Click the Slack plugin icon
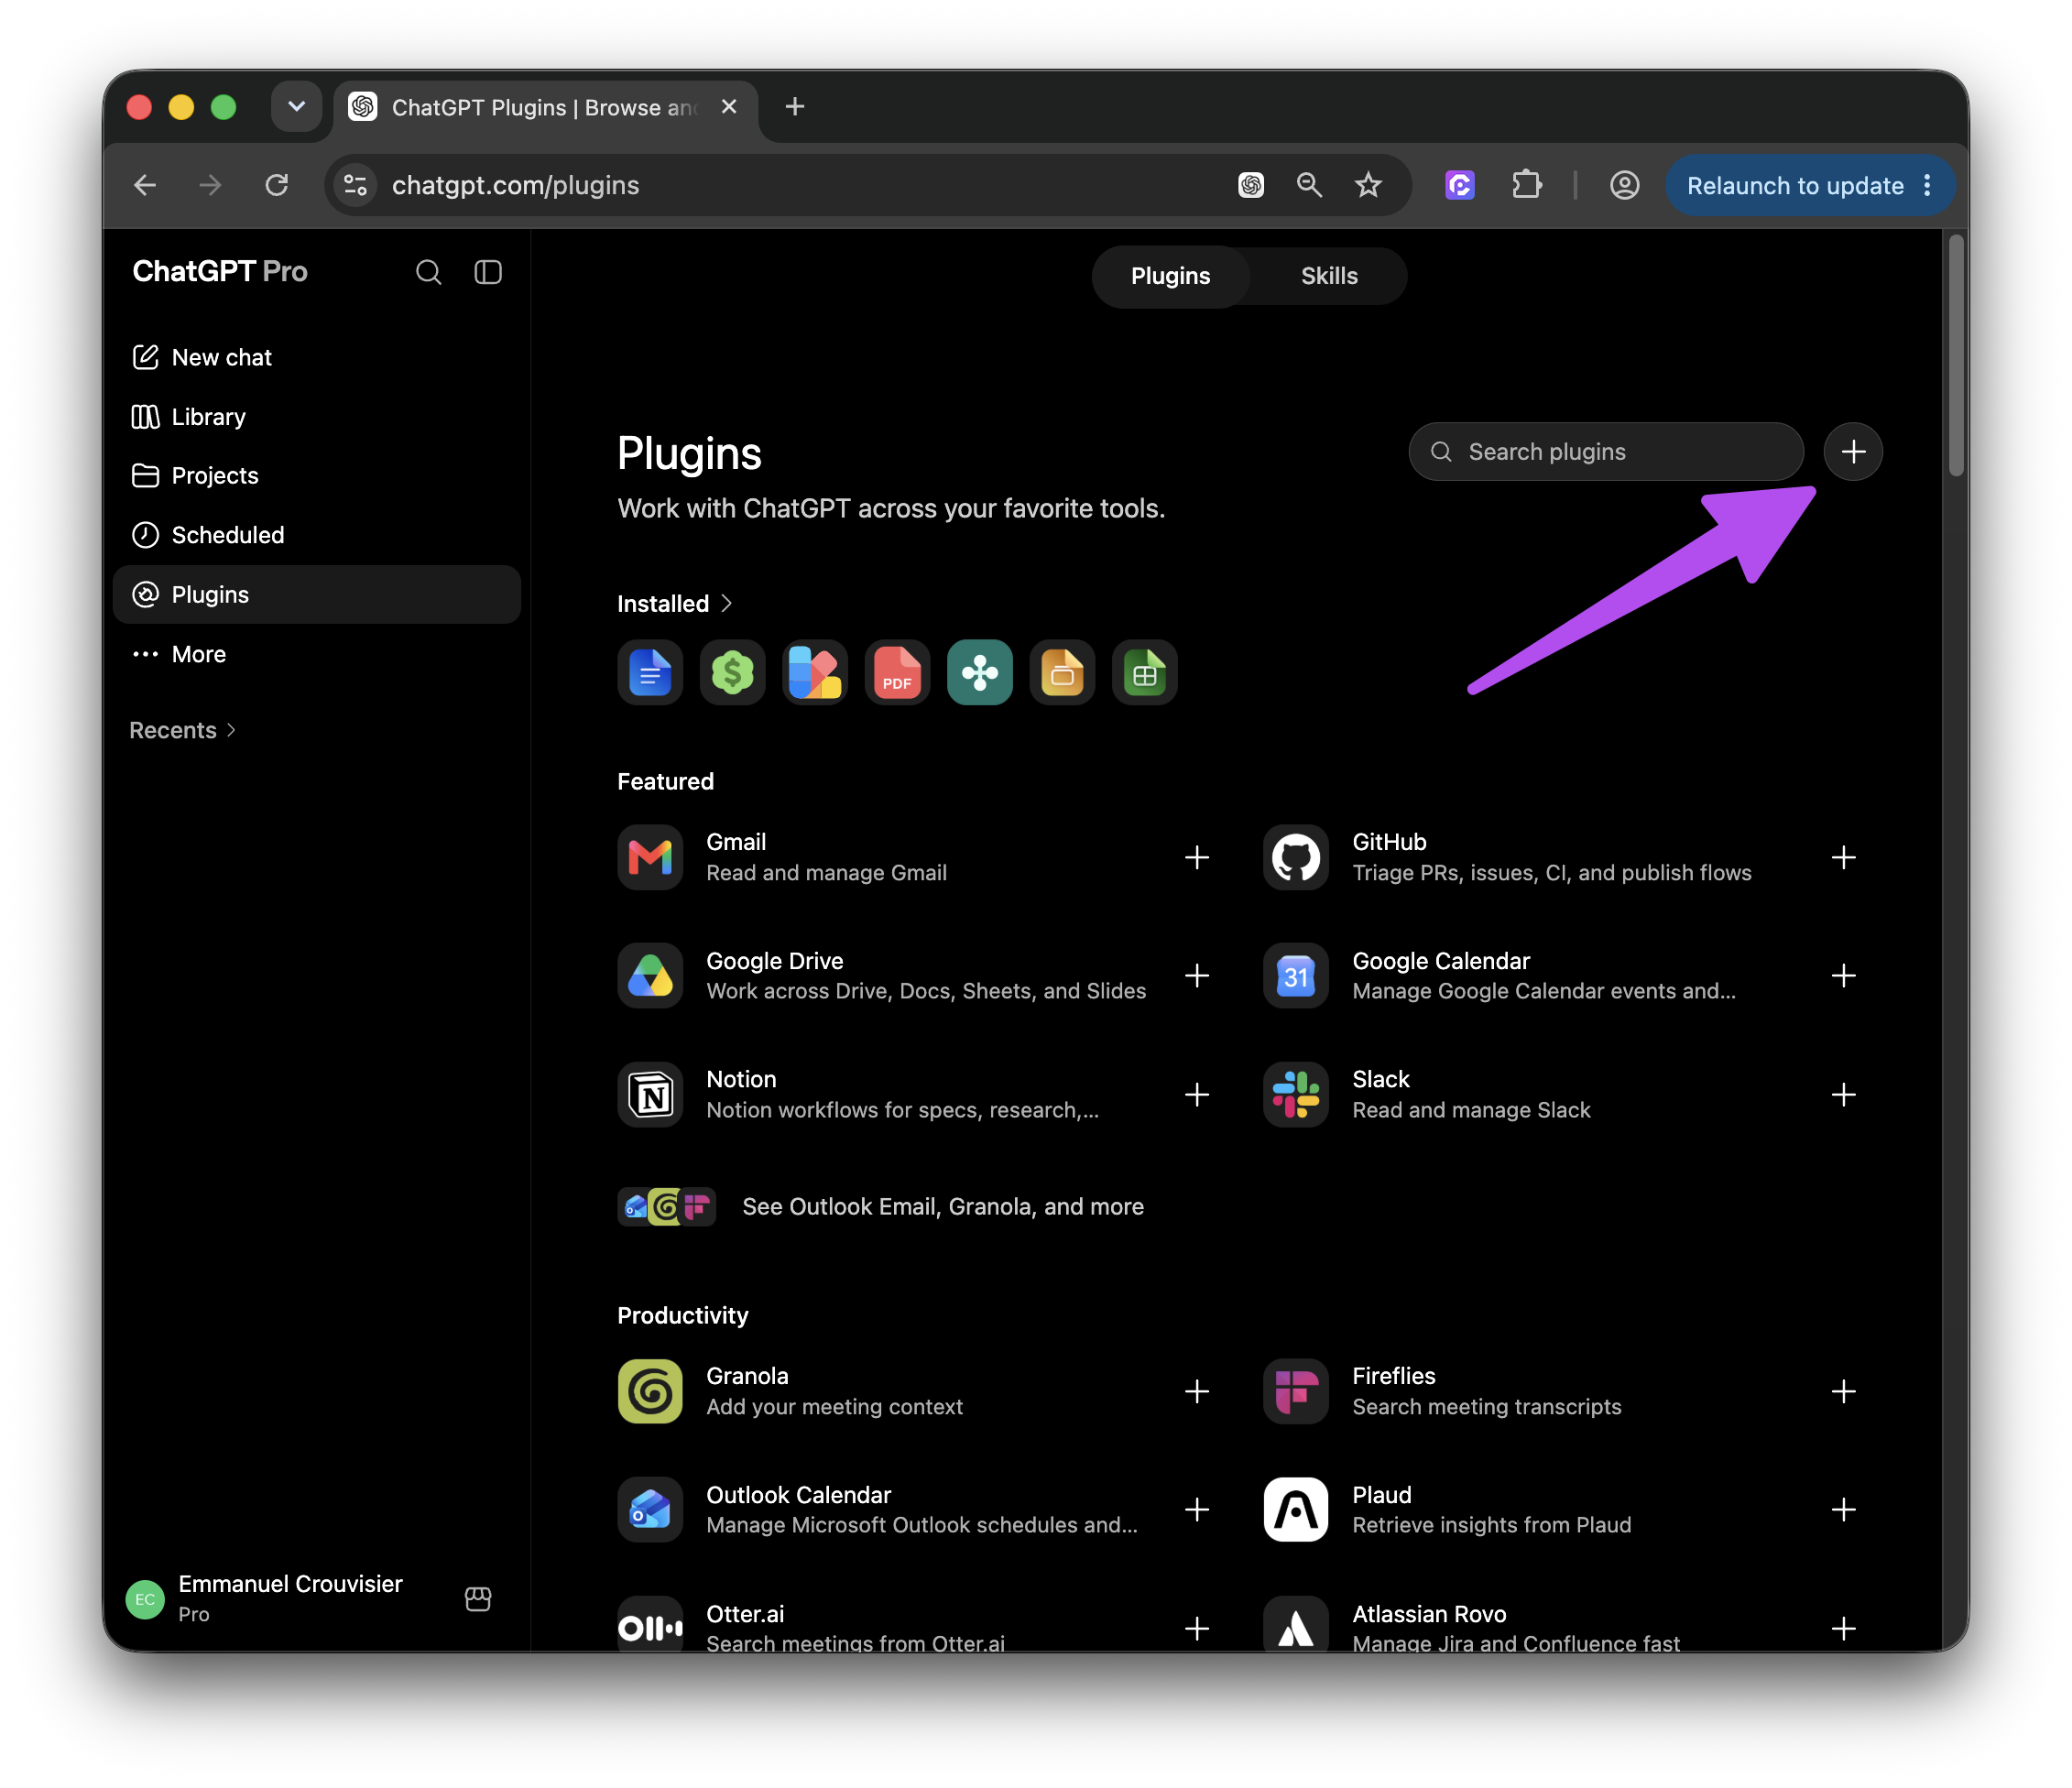This screenshot has width=2072, height=1788. 1296,1094
